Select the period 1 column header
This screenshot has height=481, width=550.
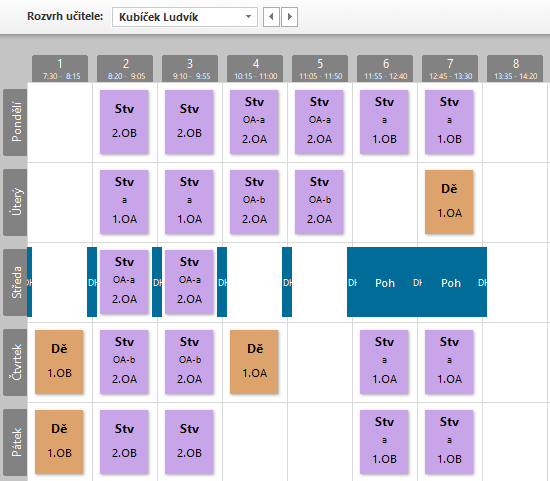click(60, 69)
